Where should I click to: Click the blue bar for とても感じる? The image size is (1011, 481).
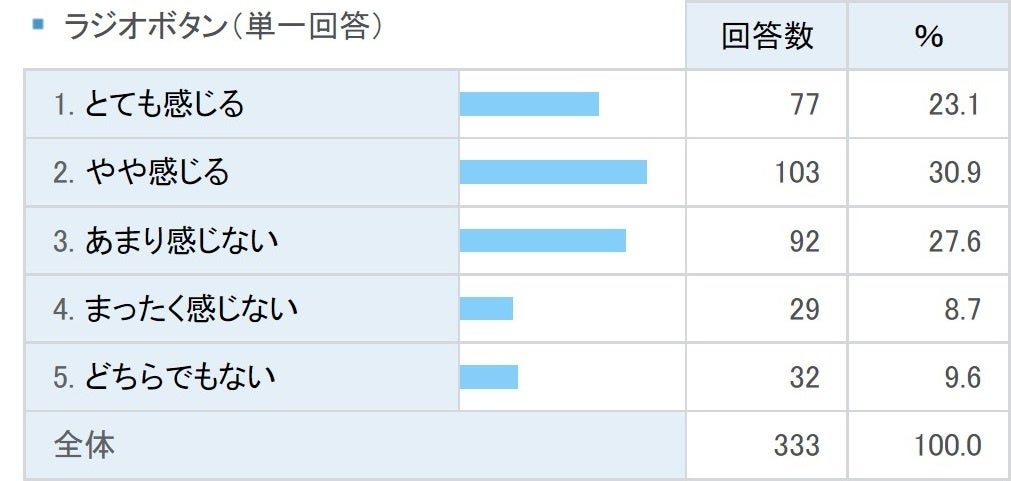tap(529, 104)
